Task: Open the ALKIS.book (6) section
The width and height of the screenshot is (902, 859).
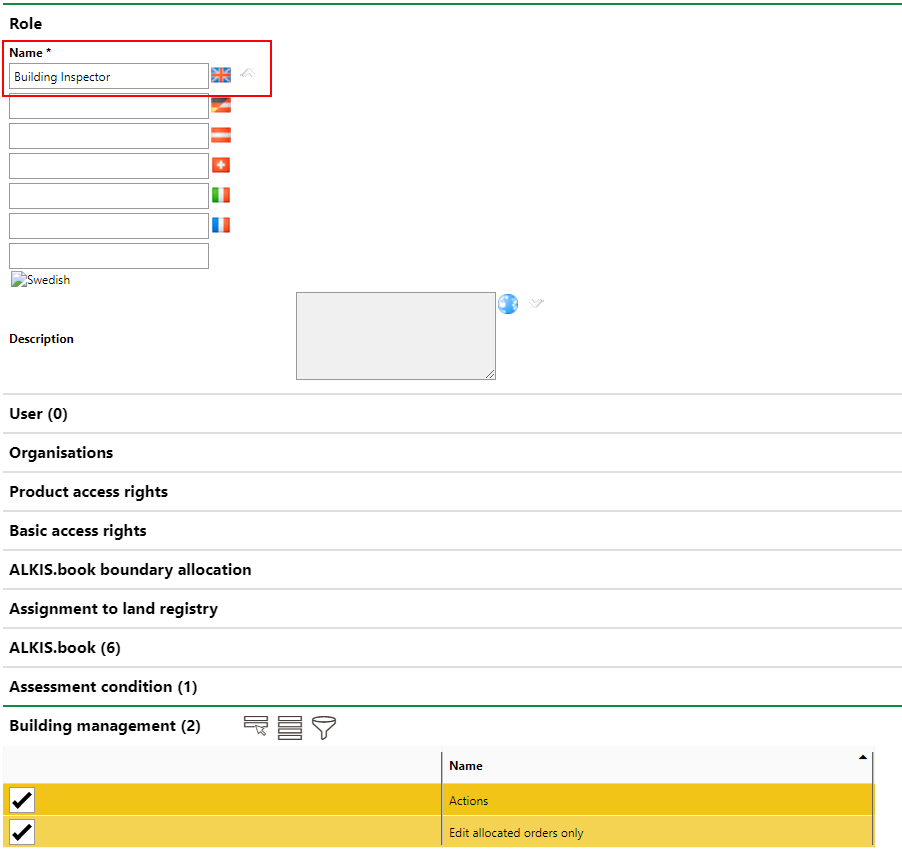Action: [65, 648]
